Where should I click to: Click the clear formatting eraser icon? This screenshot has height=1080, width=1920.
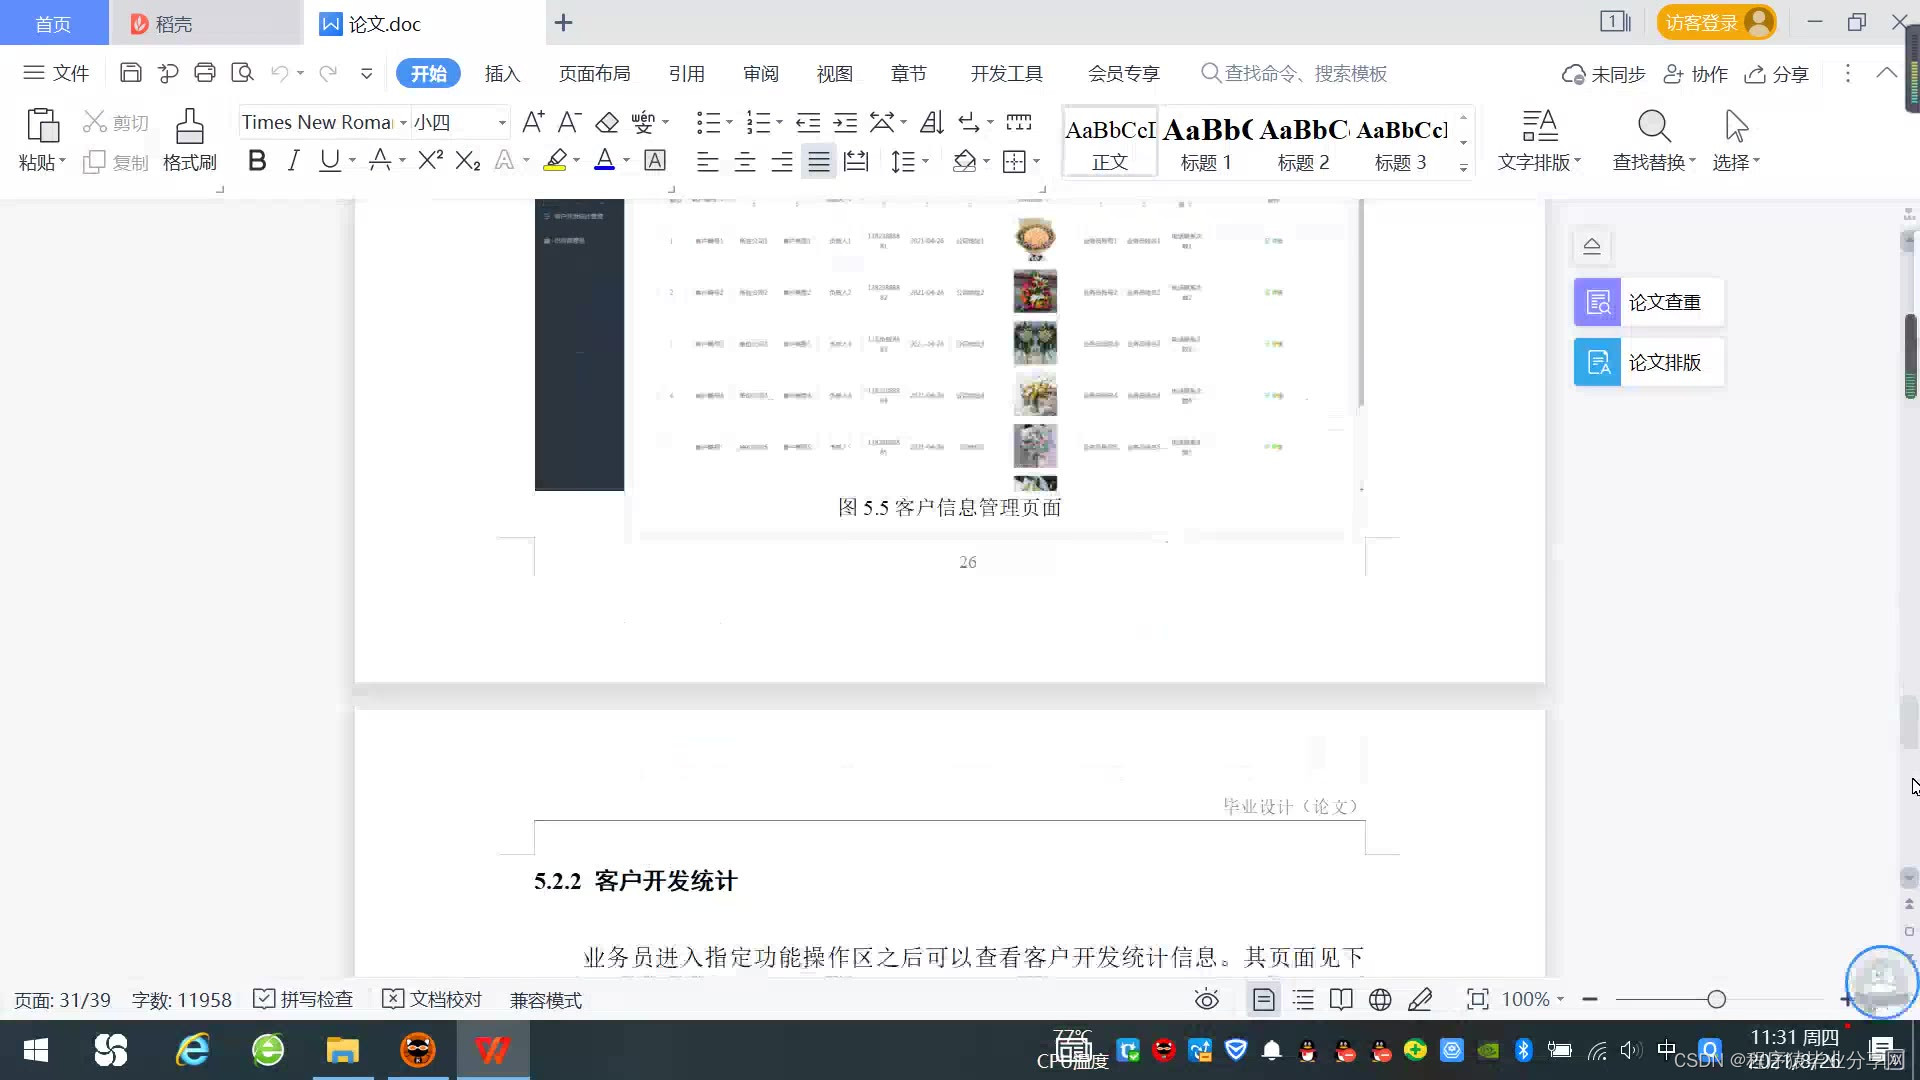pyautogui.click(x=607, y=123)
